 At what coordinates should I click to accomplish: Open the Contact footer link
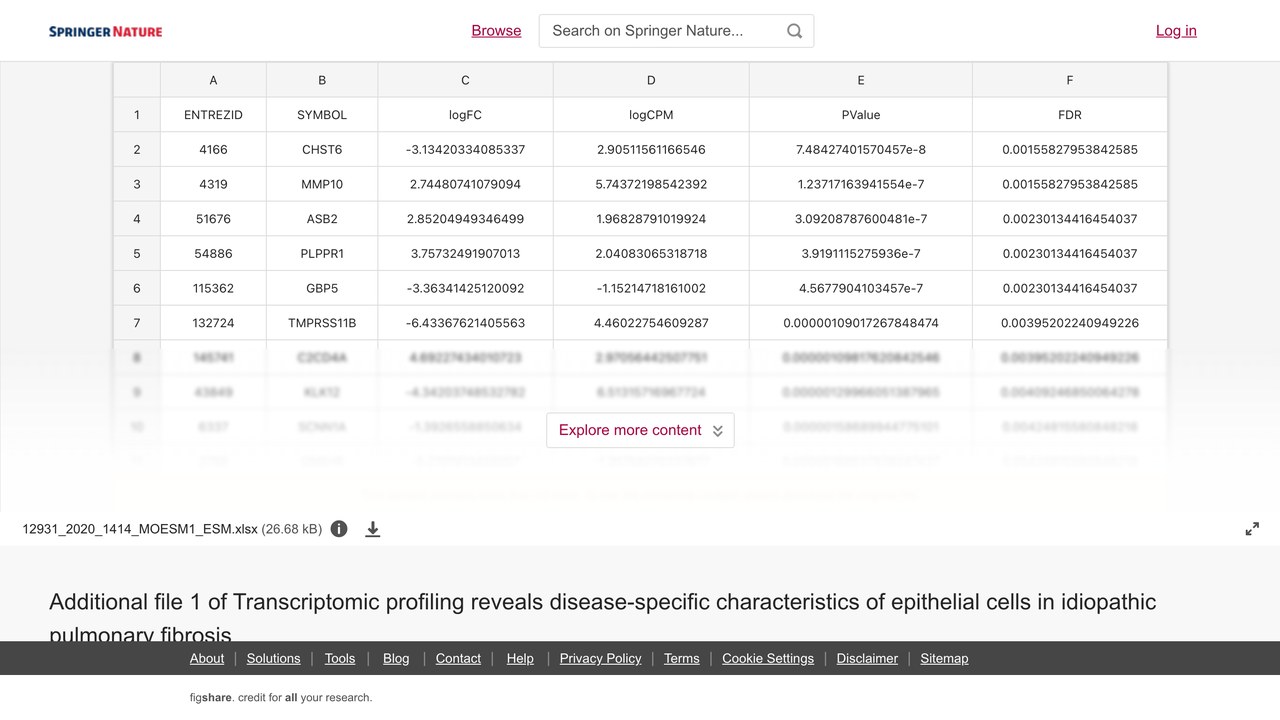[458, 658]
